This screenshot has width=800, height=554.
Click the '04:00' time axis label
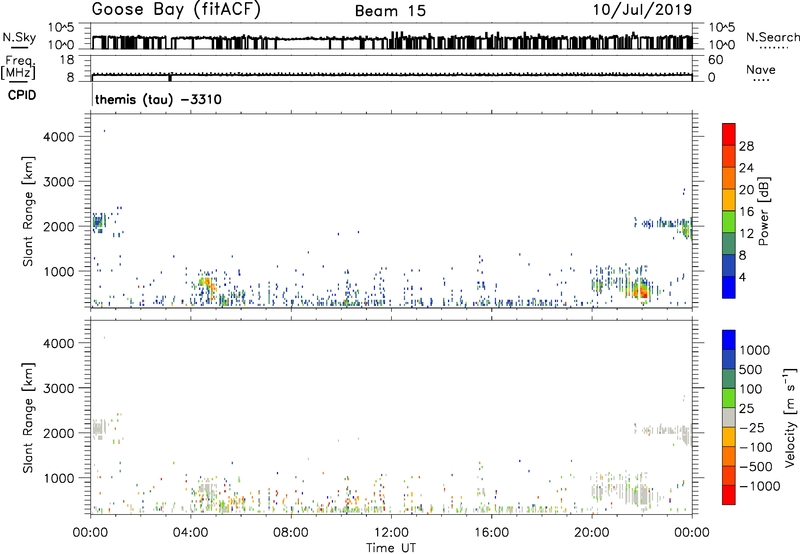point(190,533)
